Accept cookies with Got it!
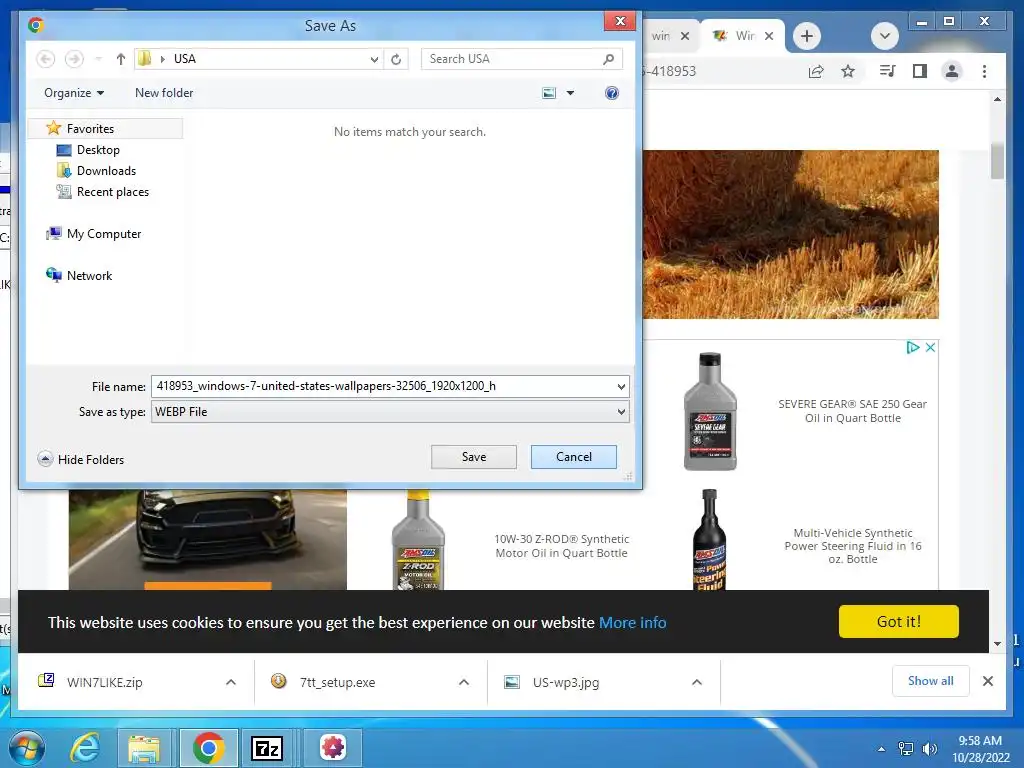The height and width of the screenshot is (768, 1024). tap(899, 621)
